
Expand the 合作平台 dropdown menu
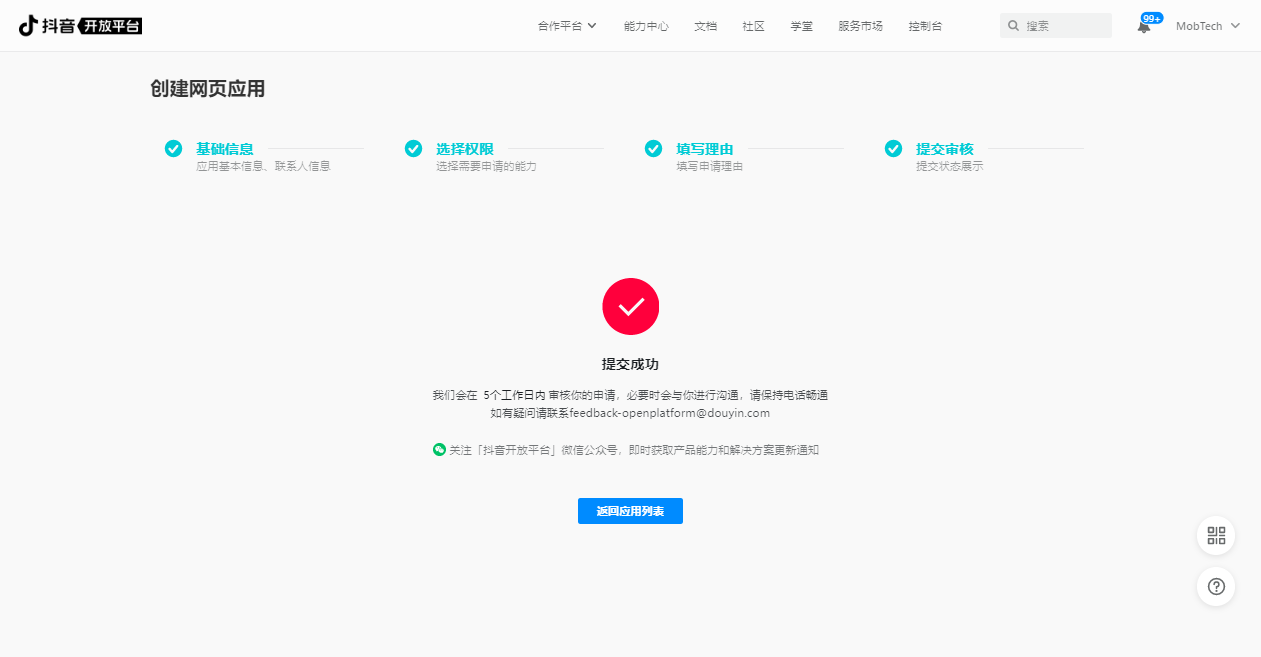[567, 26]
